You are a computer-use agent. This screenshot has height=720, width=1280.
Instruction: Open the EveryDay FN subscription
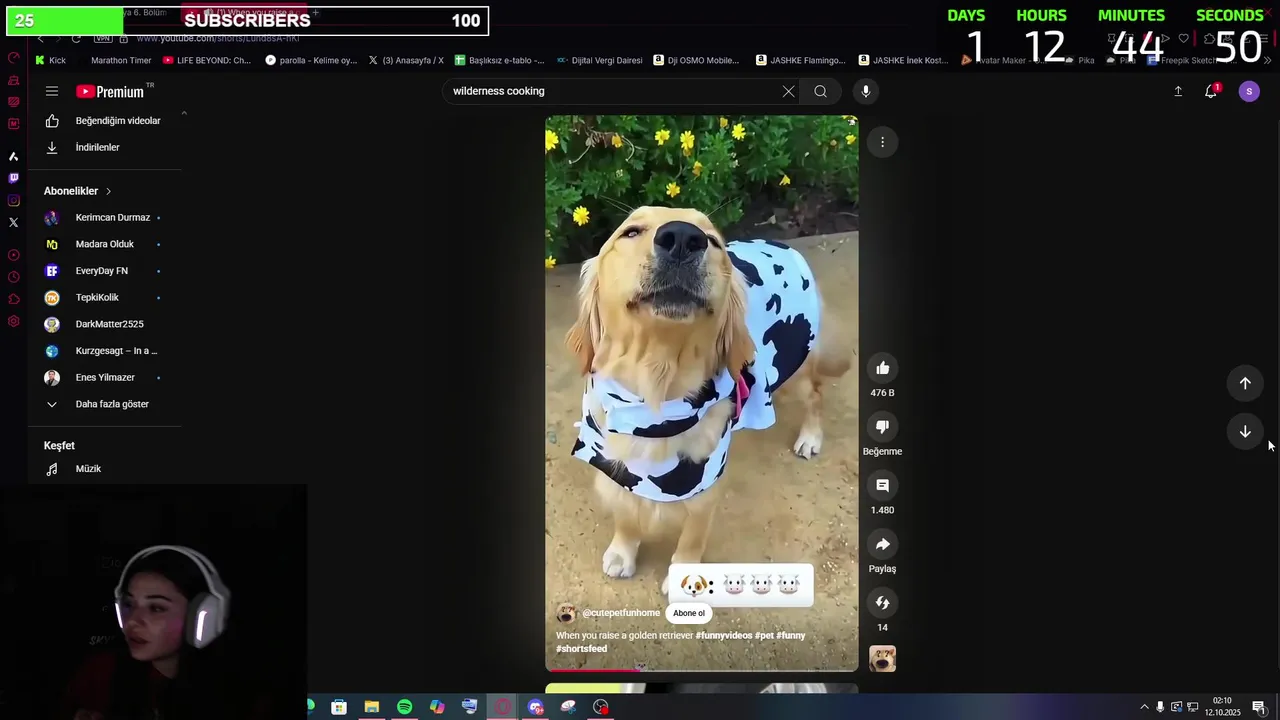(x=104, y=271)
